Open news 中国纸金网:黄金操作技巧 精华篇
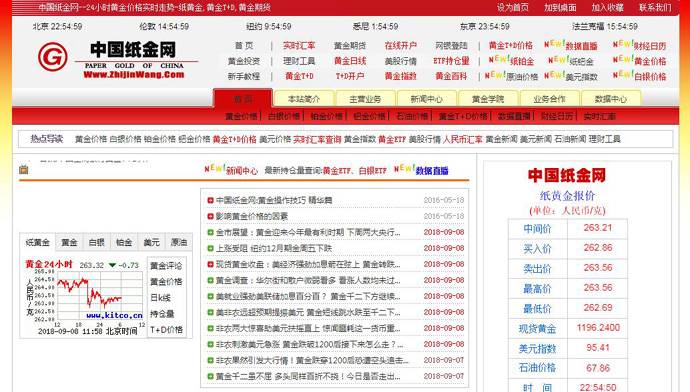 (274, 200)
